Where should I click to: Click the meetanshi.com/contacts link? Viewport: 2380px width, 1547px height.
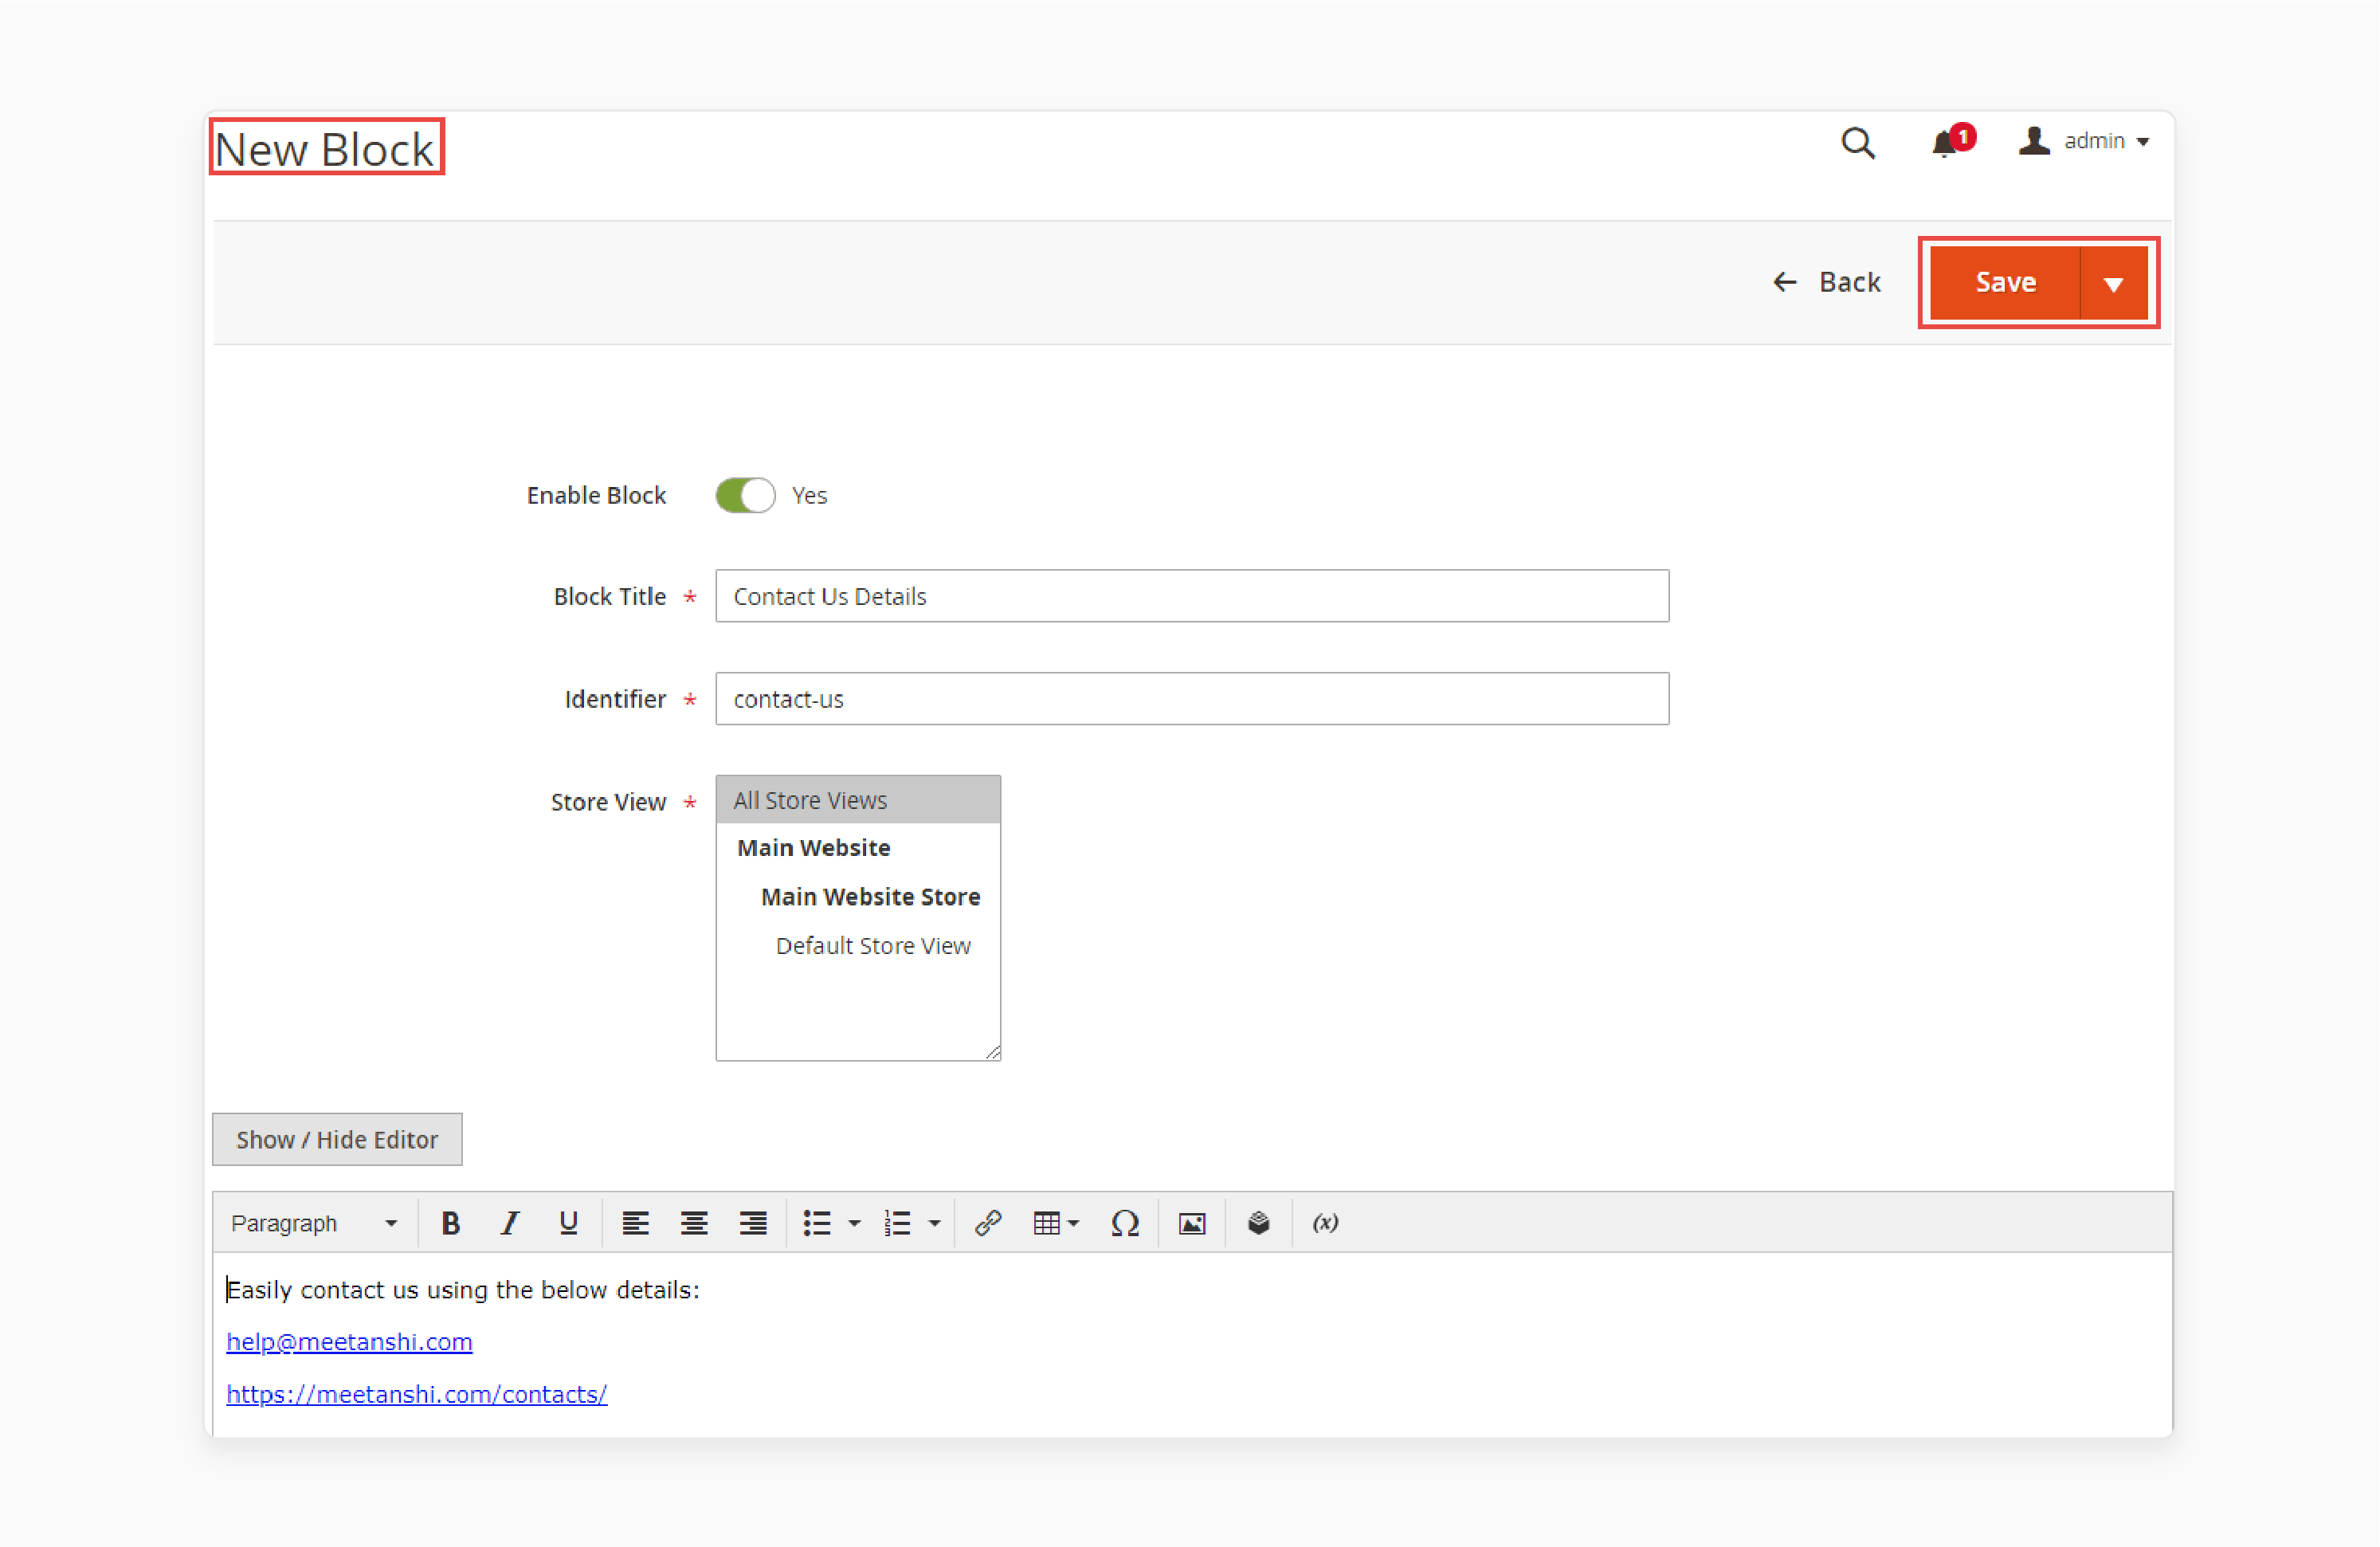[416, 1394]
